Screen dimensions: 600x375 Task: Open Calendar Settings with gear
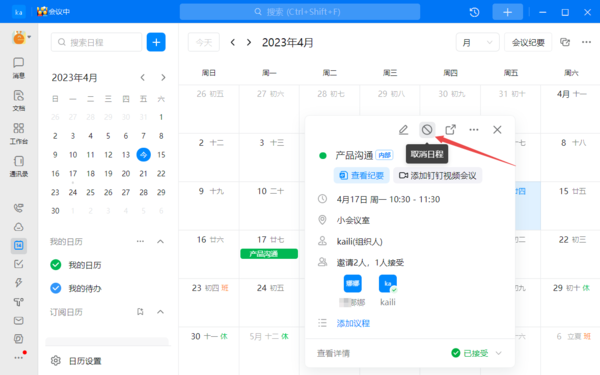(76, 360)
